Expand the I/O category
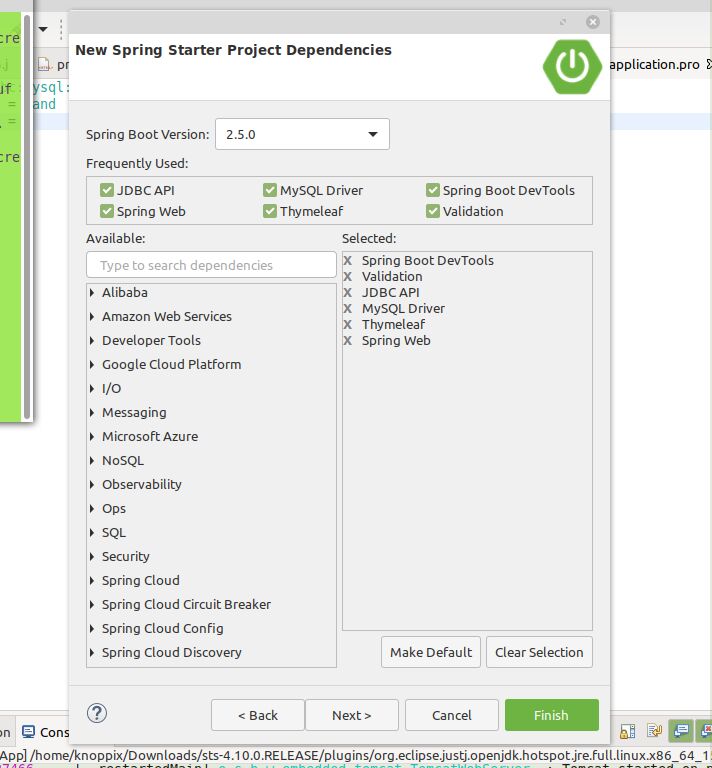 click(92, 389)
